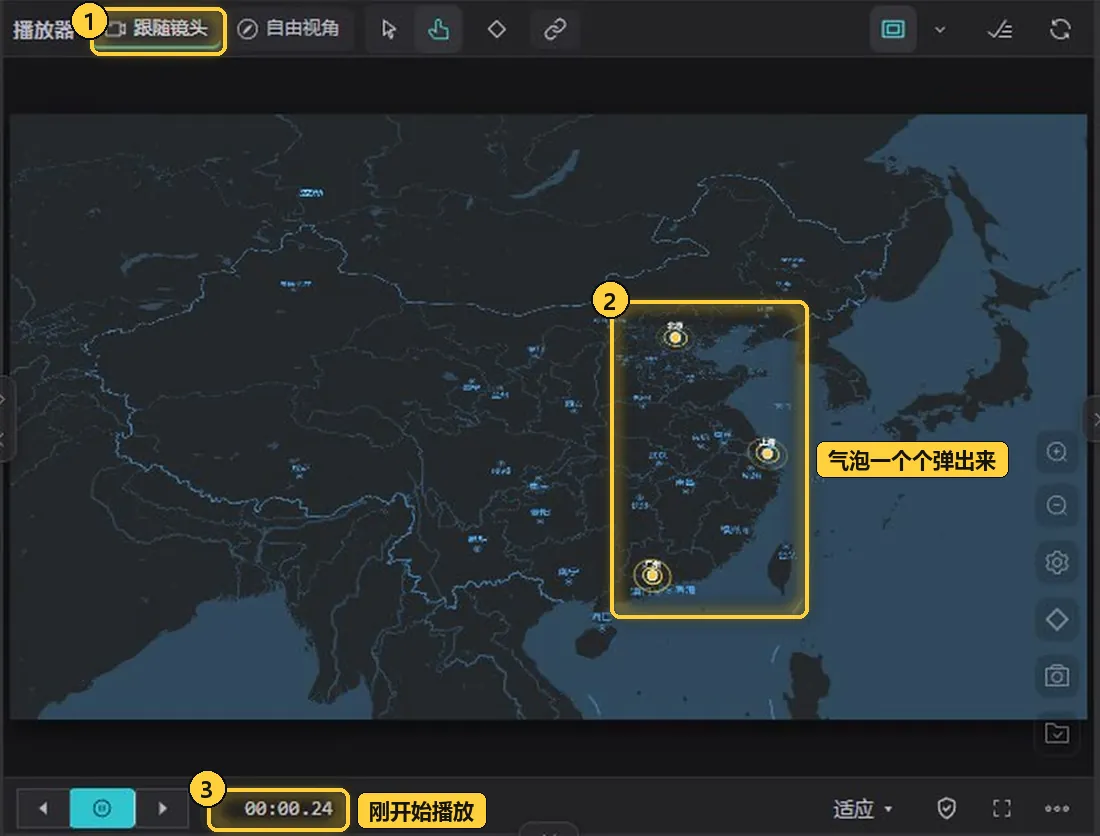Take a snapshot with the camera icon

1057,675
